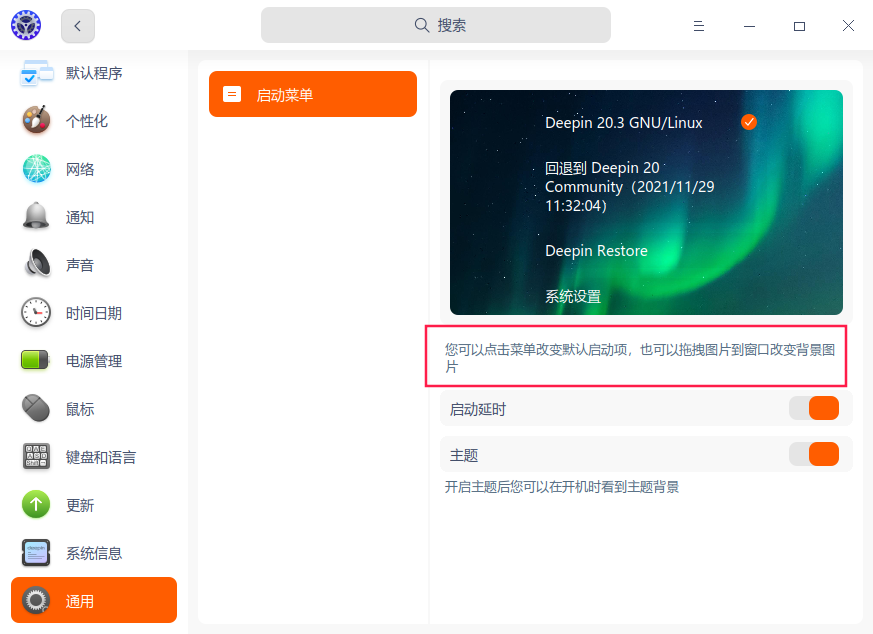
Task: Click the 启动菜单 list icon
Action: click(232, 94)
